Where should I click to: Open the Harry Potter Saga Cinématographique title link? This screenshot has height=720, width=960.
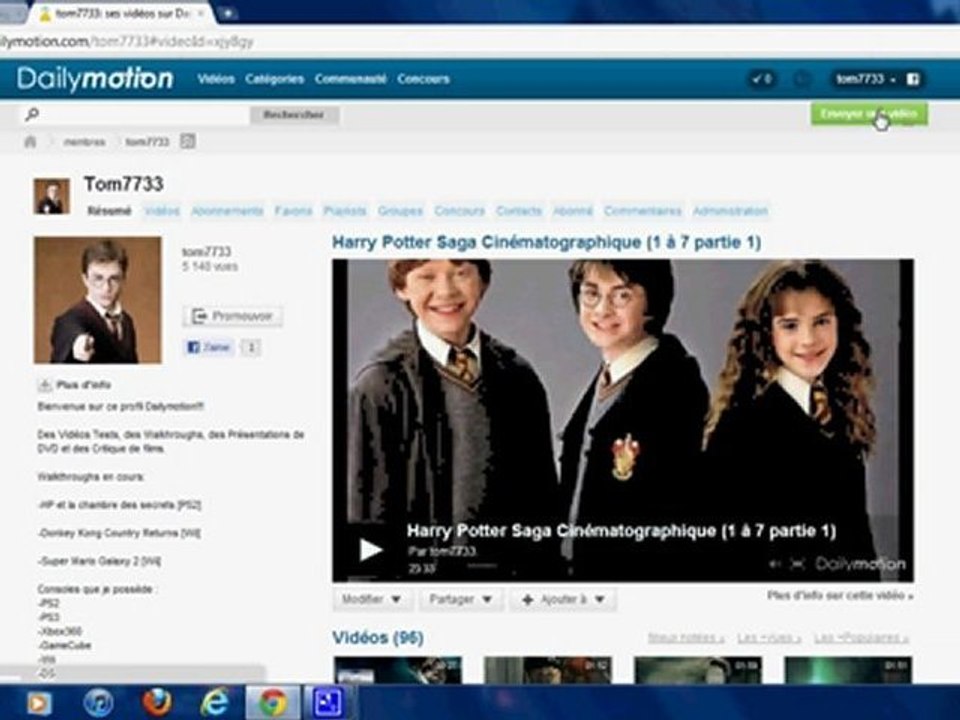(546, 242)
